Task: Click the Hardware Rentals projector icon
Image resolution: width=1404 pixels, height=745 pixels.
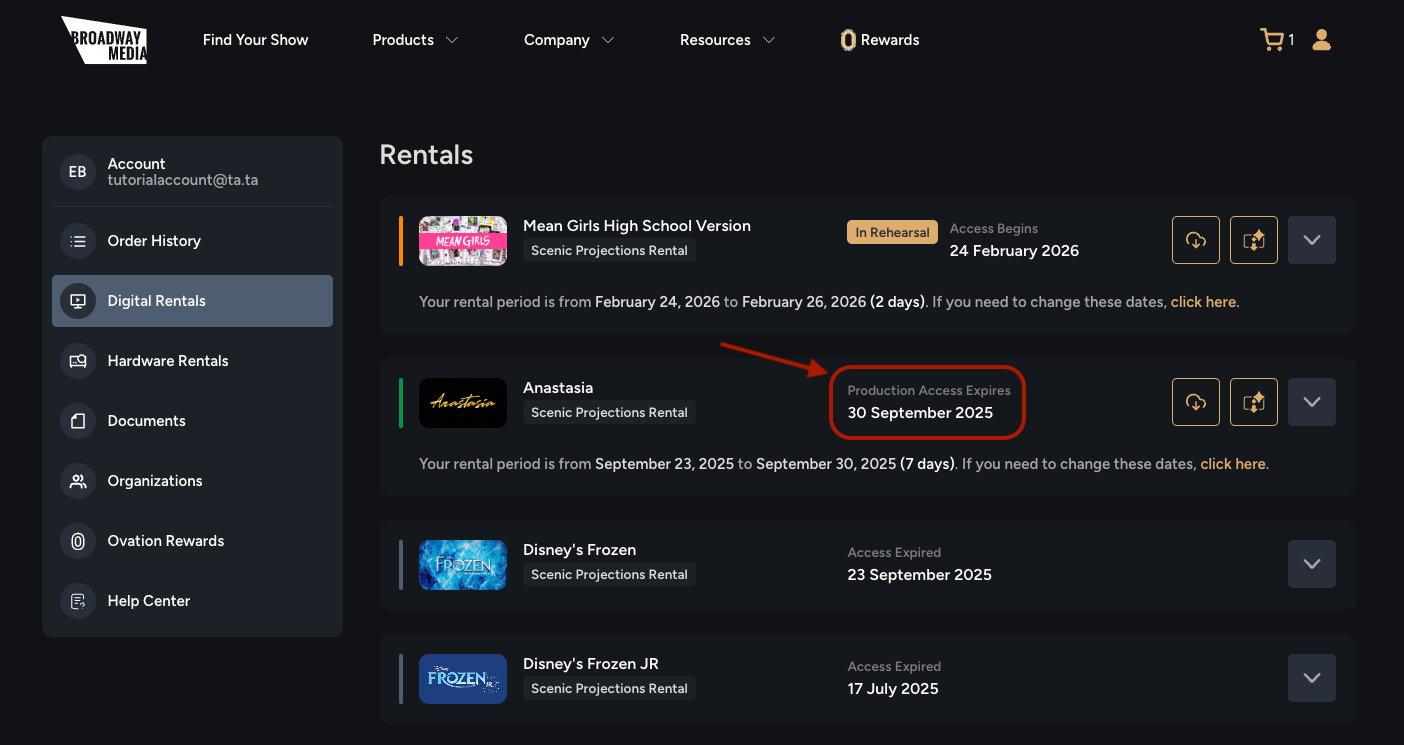Action: pyautogui.click(x=78, y=361)
